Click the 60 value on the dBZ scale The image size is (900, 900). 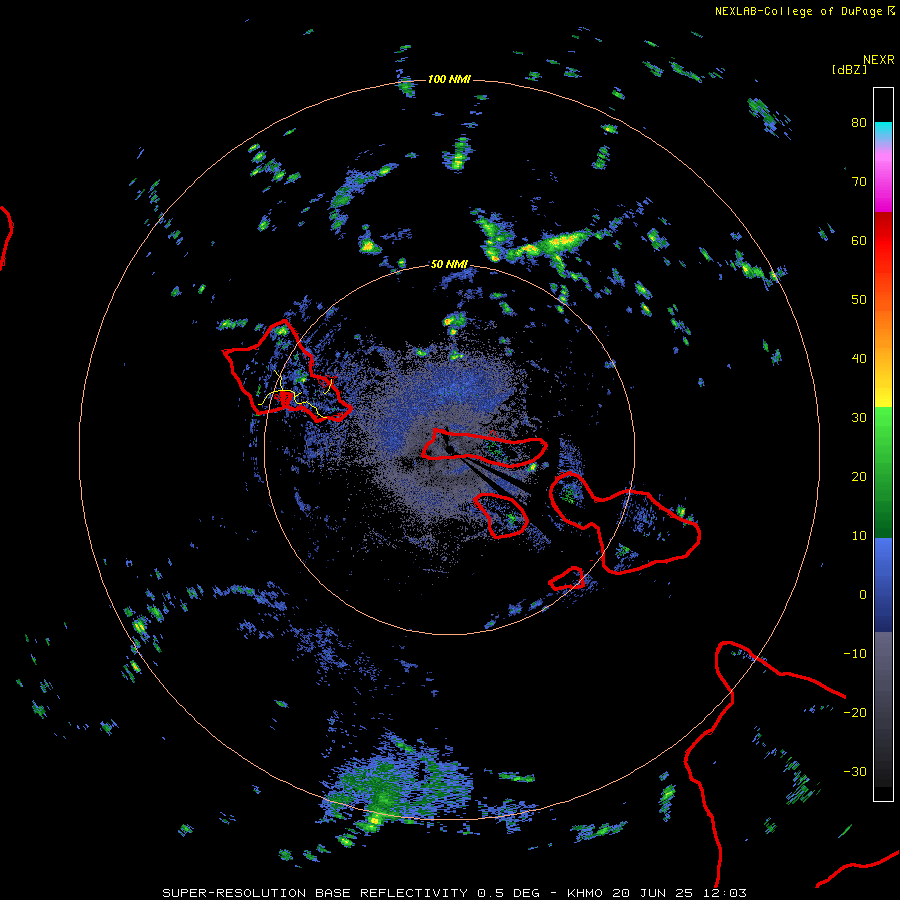859,240
